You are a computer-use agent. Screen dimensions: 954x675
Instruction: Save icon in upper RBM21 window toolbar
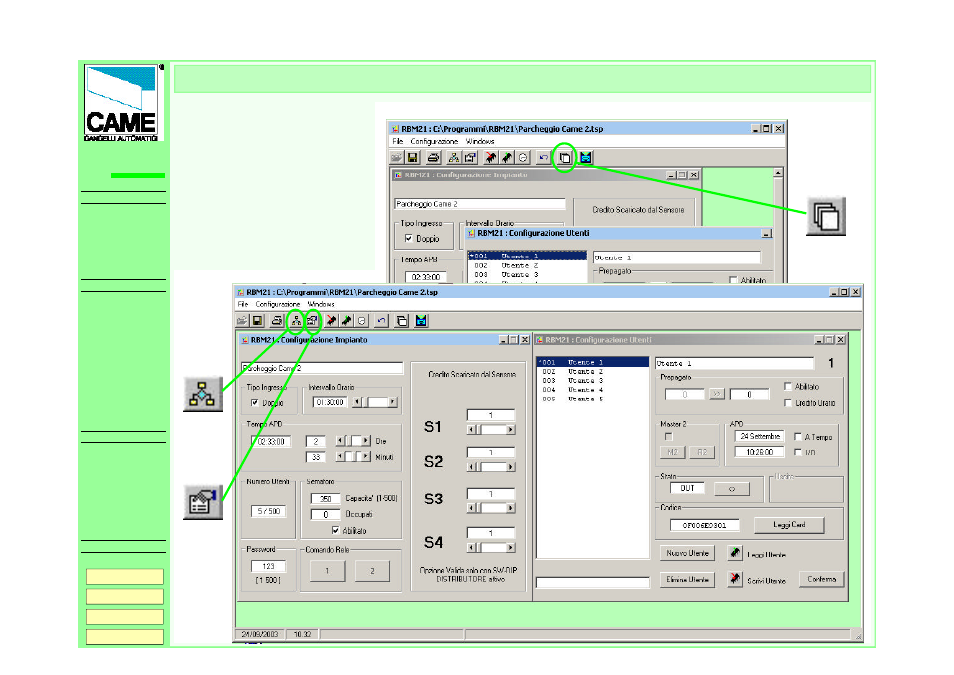click(x=413, y=158)
